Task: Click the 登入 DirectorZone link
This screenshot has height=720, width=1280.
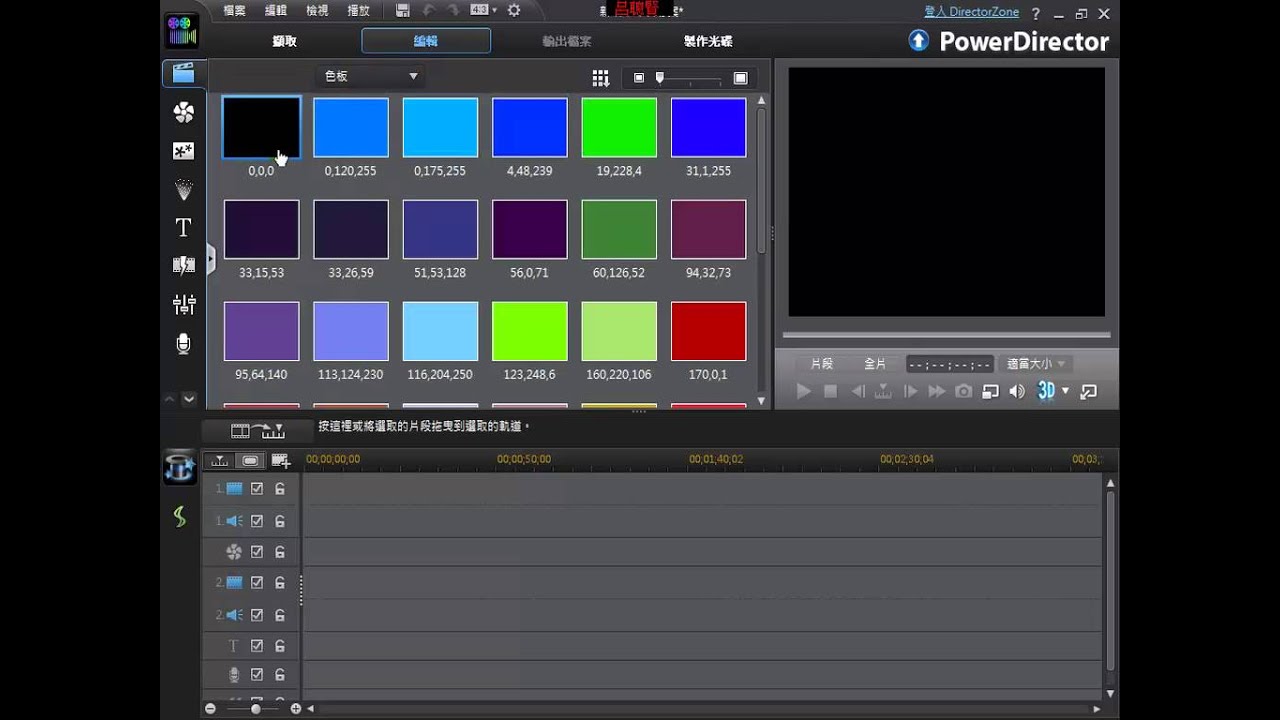Action: 971,12
